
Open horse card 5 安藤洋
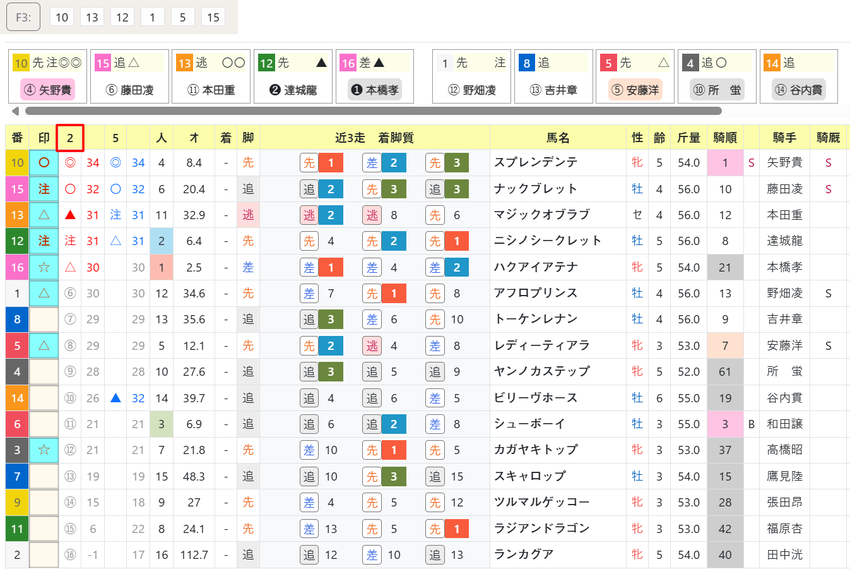[x=635, y=76]
